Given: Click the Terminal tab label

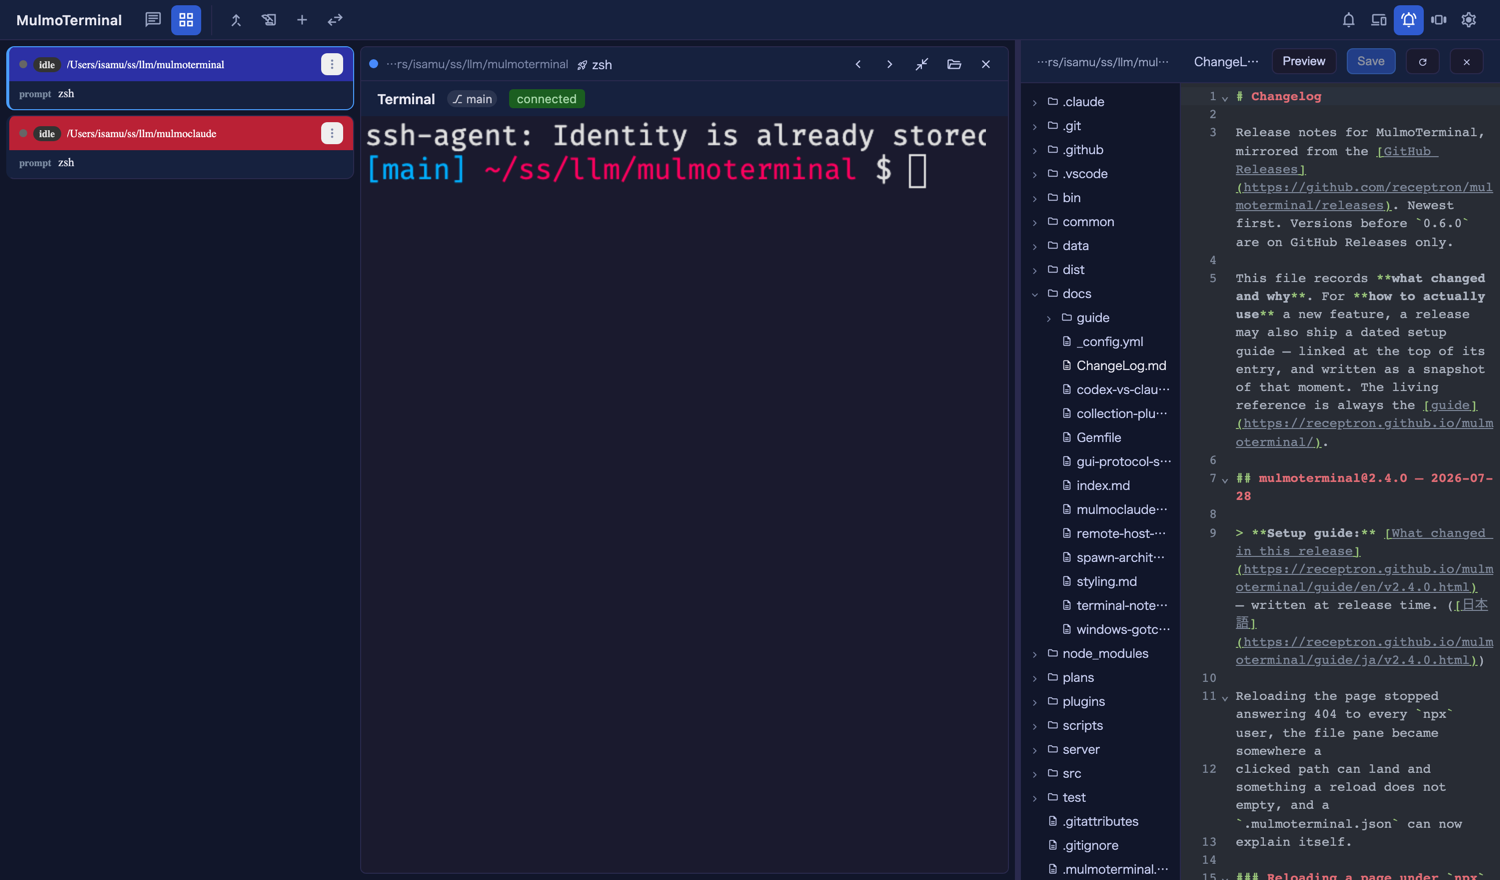Looking at the screenshot, I should [406, 99].
